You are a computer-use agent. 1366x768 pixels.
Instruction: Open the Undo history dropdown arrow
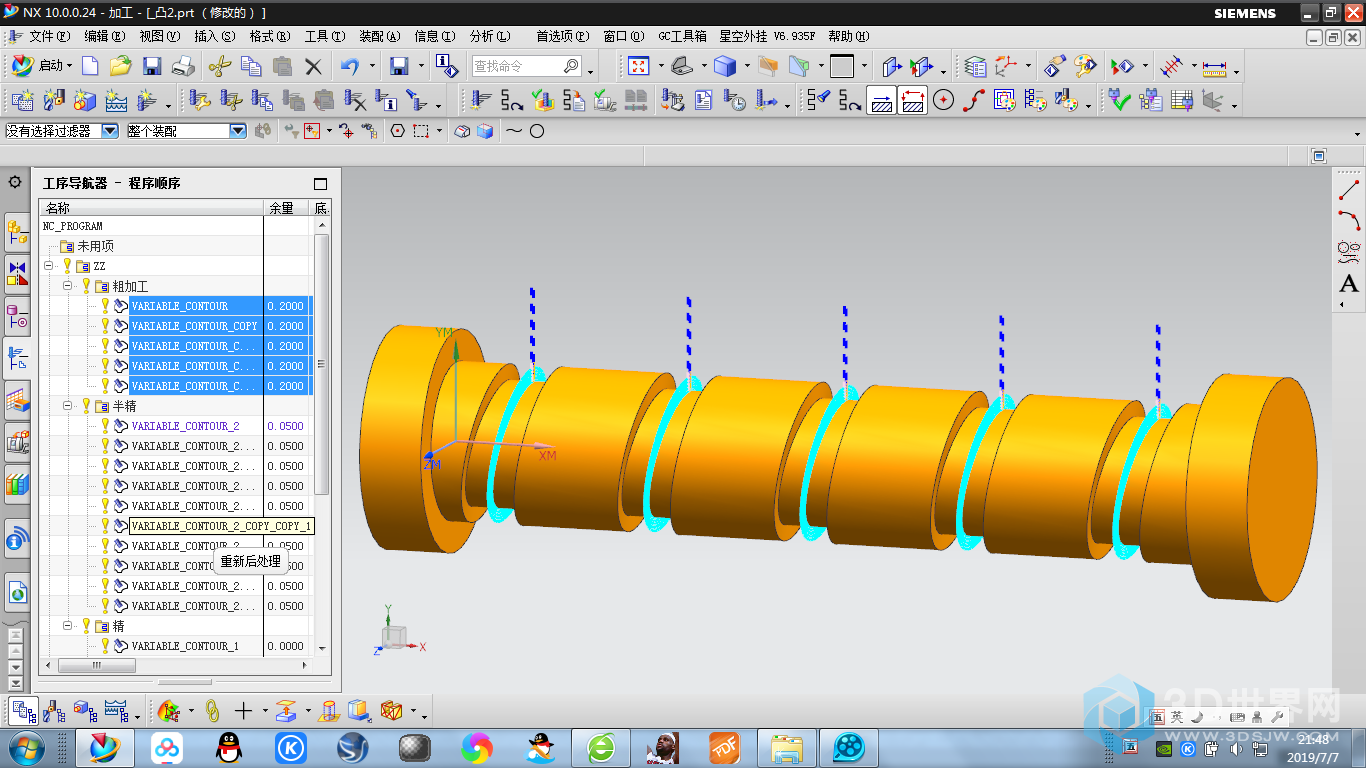click(372, 66)
